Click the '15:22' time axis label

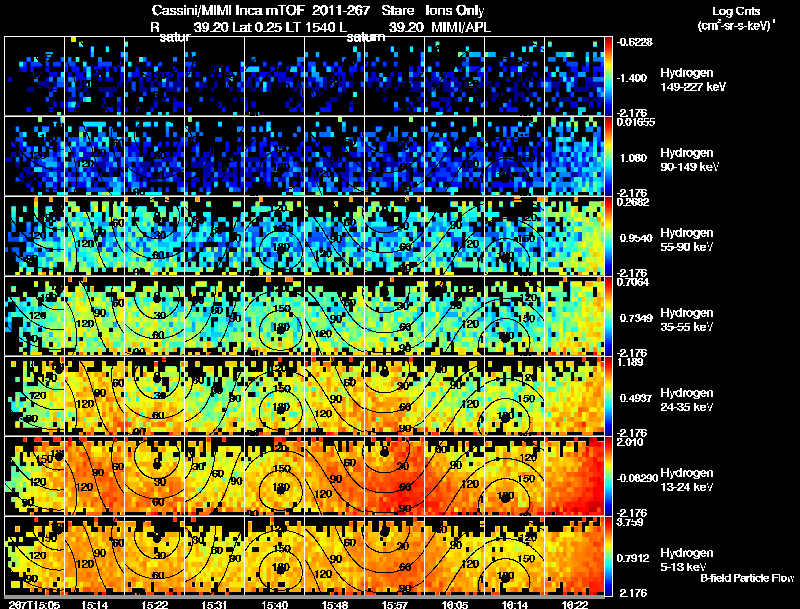pos(154,604)
